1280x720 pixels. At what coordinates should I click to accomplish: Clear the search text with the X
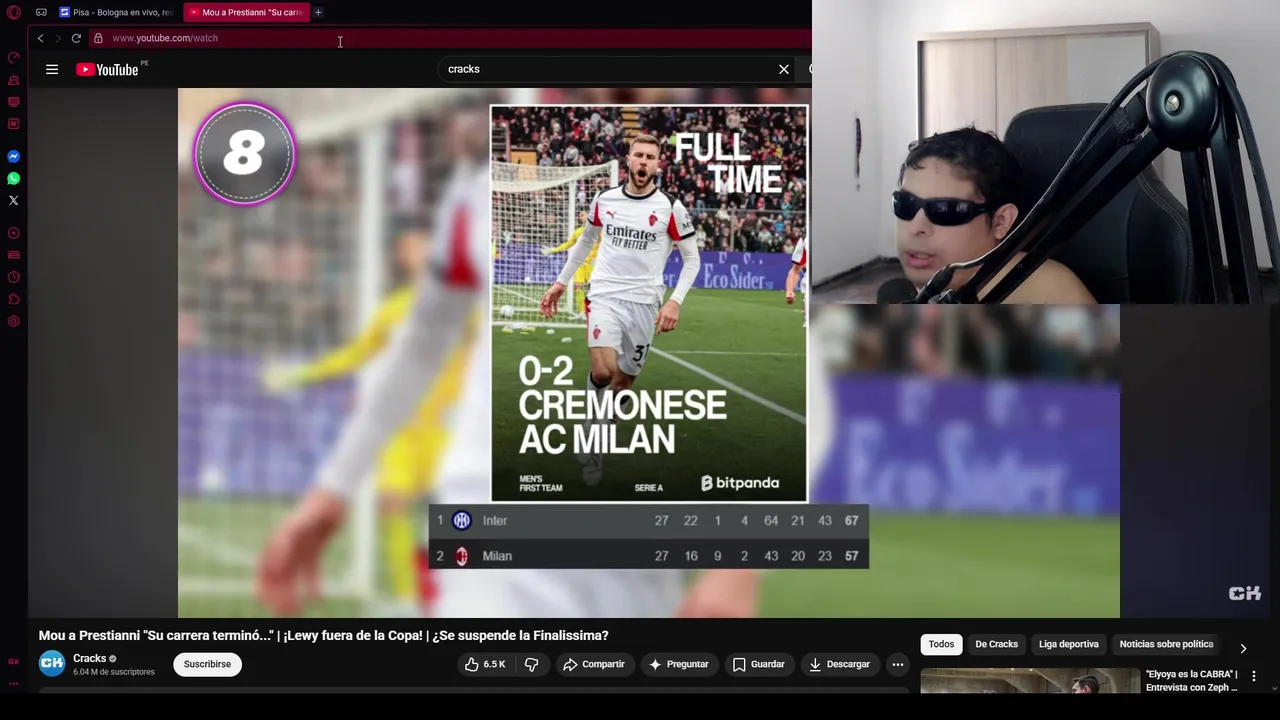coord(784,69)
